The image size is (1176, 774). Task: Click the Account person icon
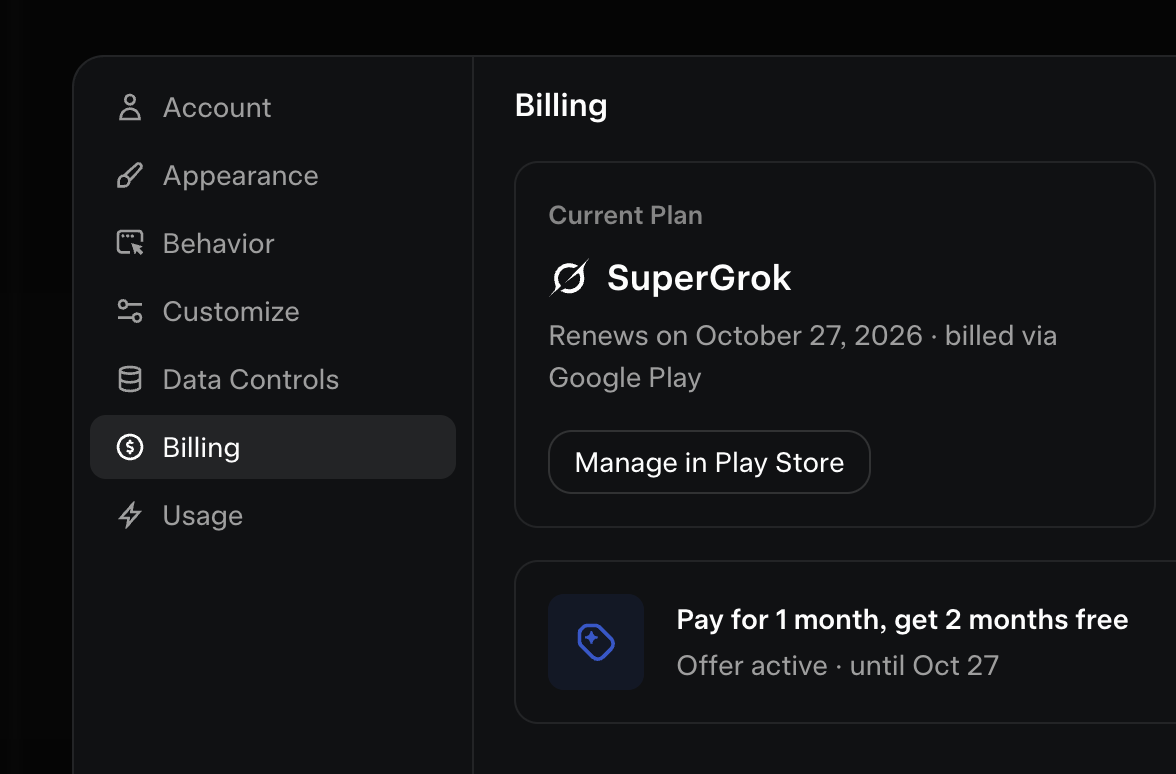[130, 107]
